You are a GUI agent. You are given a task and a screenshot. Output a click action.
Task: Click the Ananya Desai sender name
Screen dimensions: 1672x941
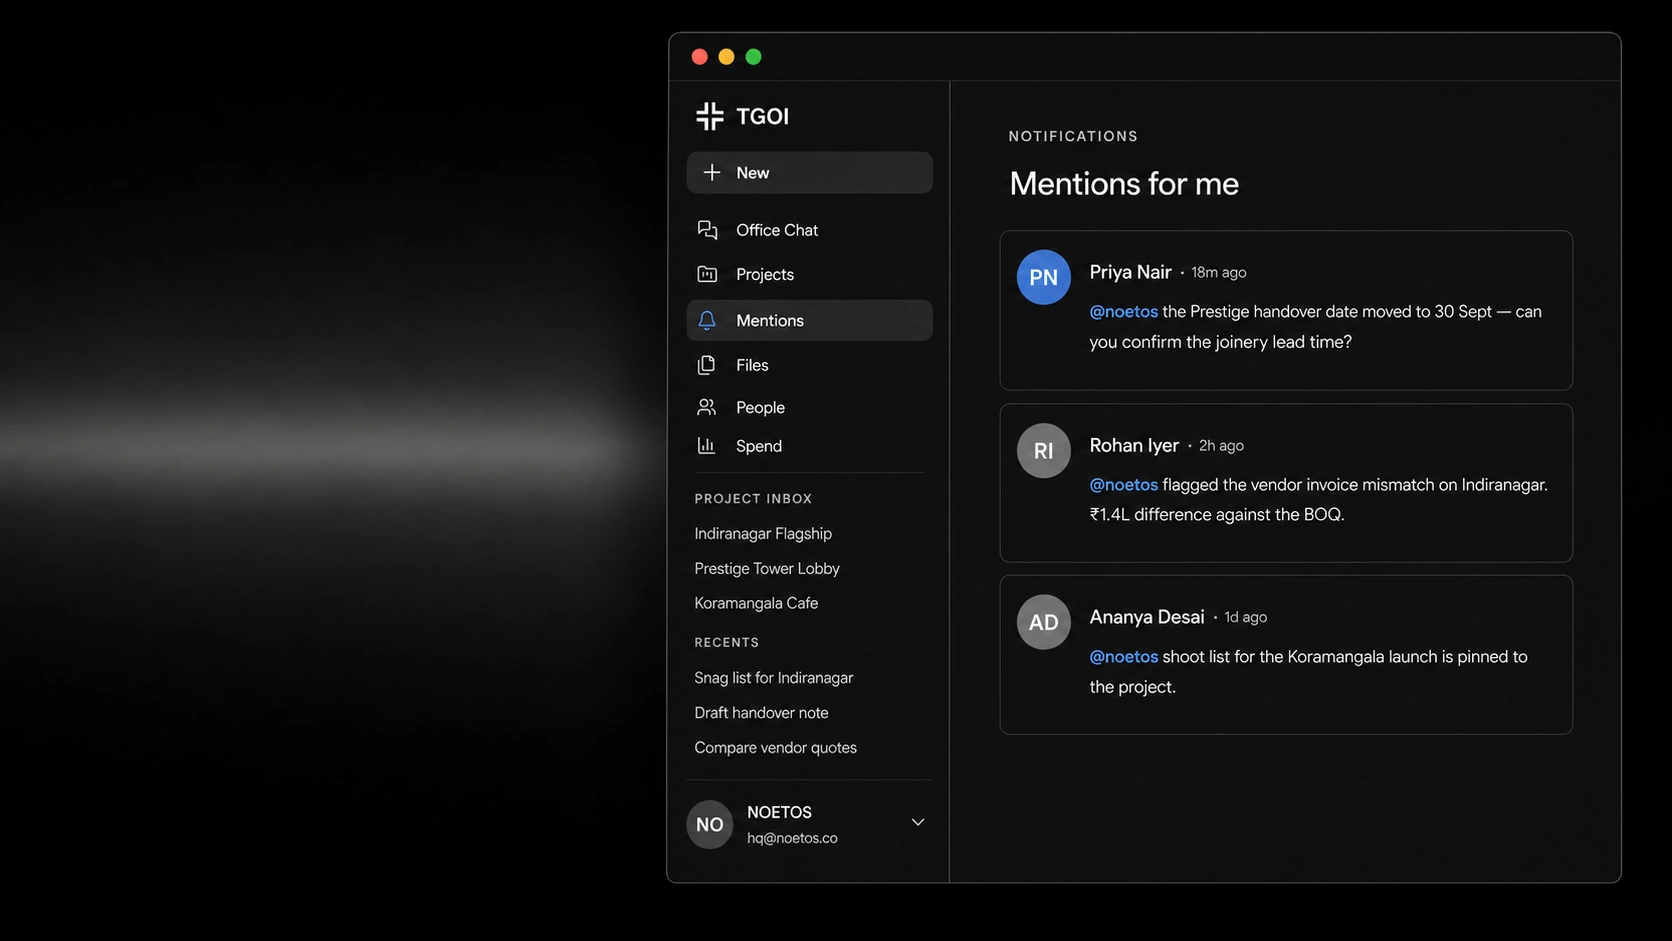(1147, 617)
